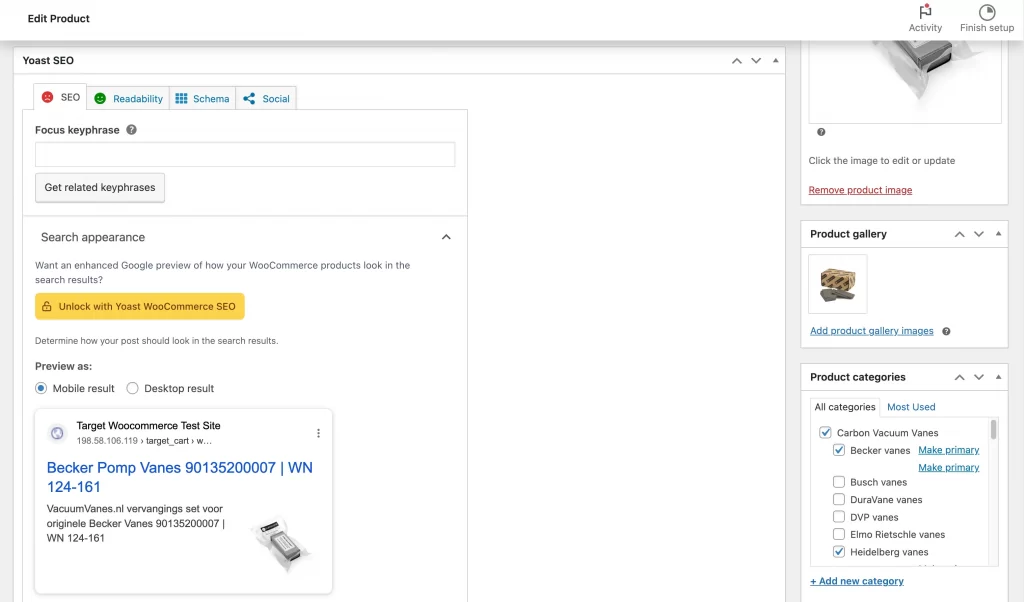Move Product categories panel down
Screen dimensions: 1024x602
coord(978,377)
